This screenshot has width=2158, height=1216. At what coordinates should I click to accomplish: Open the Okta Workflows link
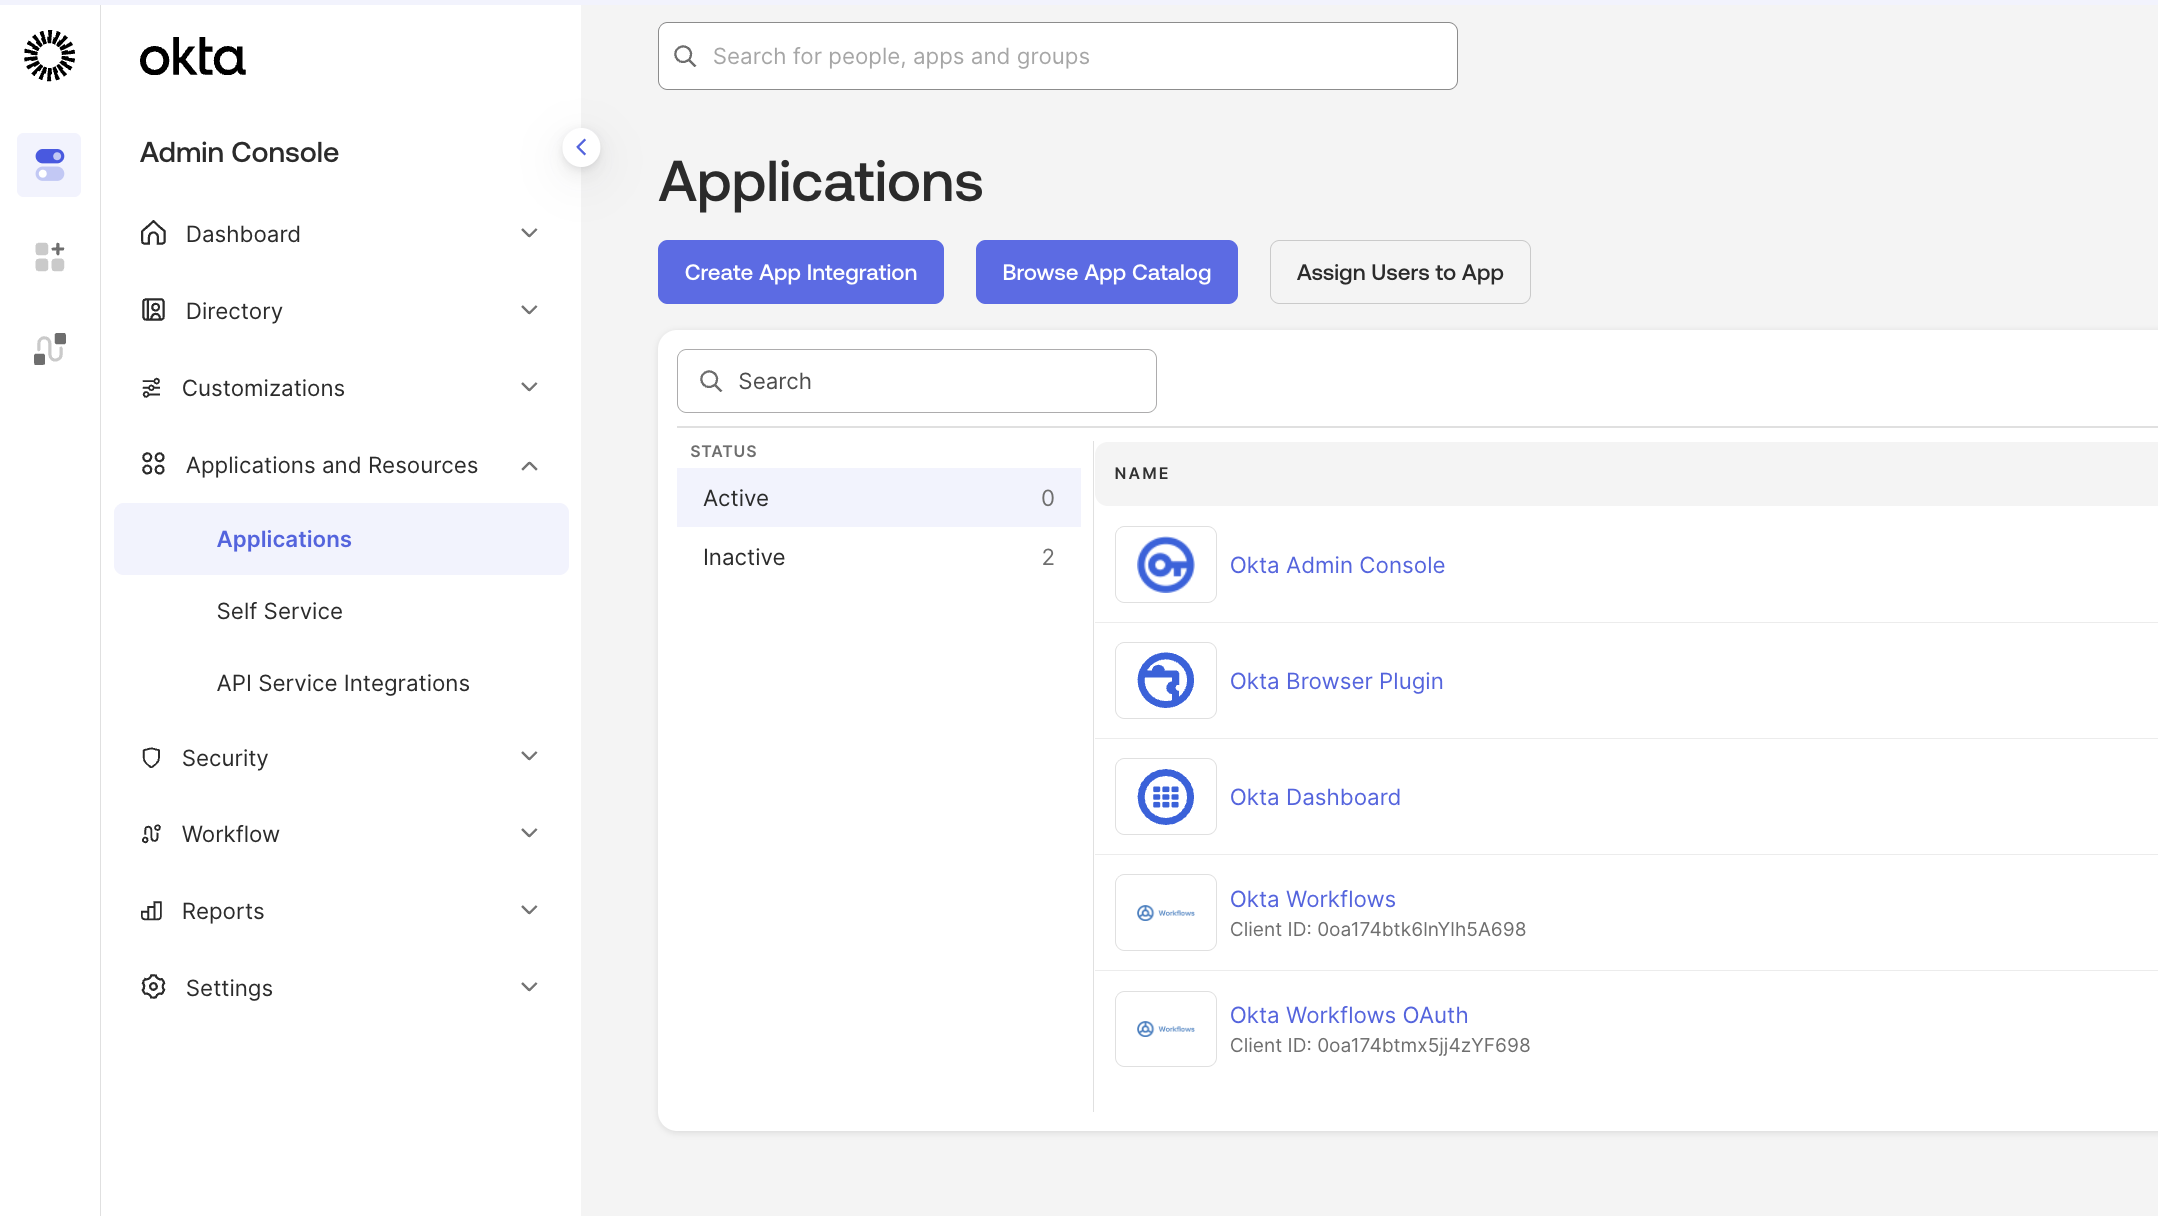1313,899
